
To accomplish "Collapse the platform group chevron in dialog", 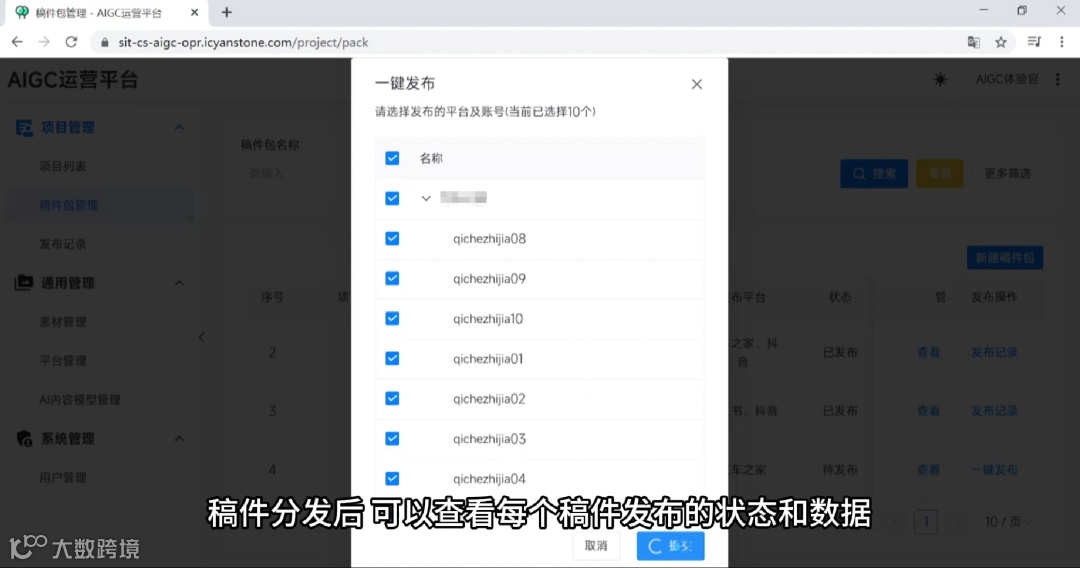I will [426, 198].
